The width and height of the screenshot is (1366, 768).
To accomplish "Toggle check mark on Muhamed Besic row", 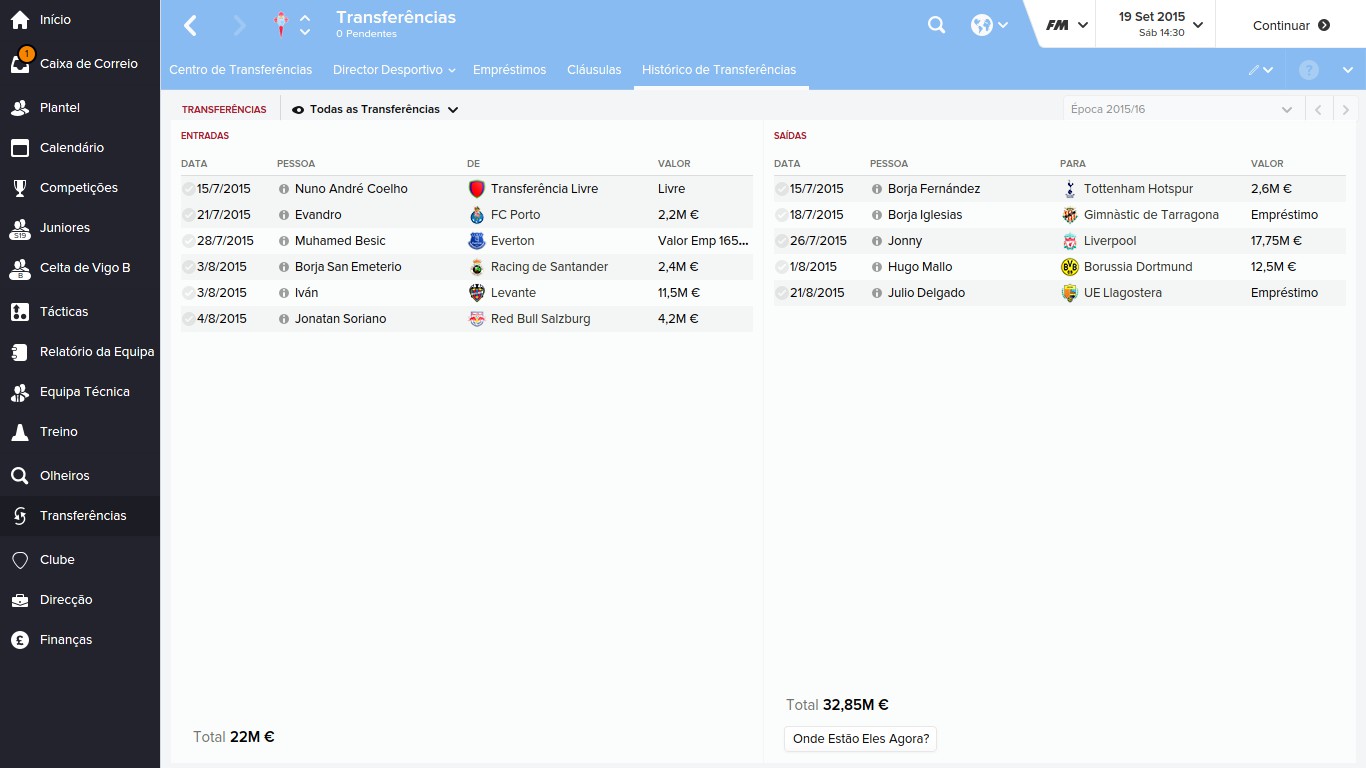I will pyautogui.click(x=188, y=241).
